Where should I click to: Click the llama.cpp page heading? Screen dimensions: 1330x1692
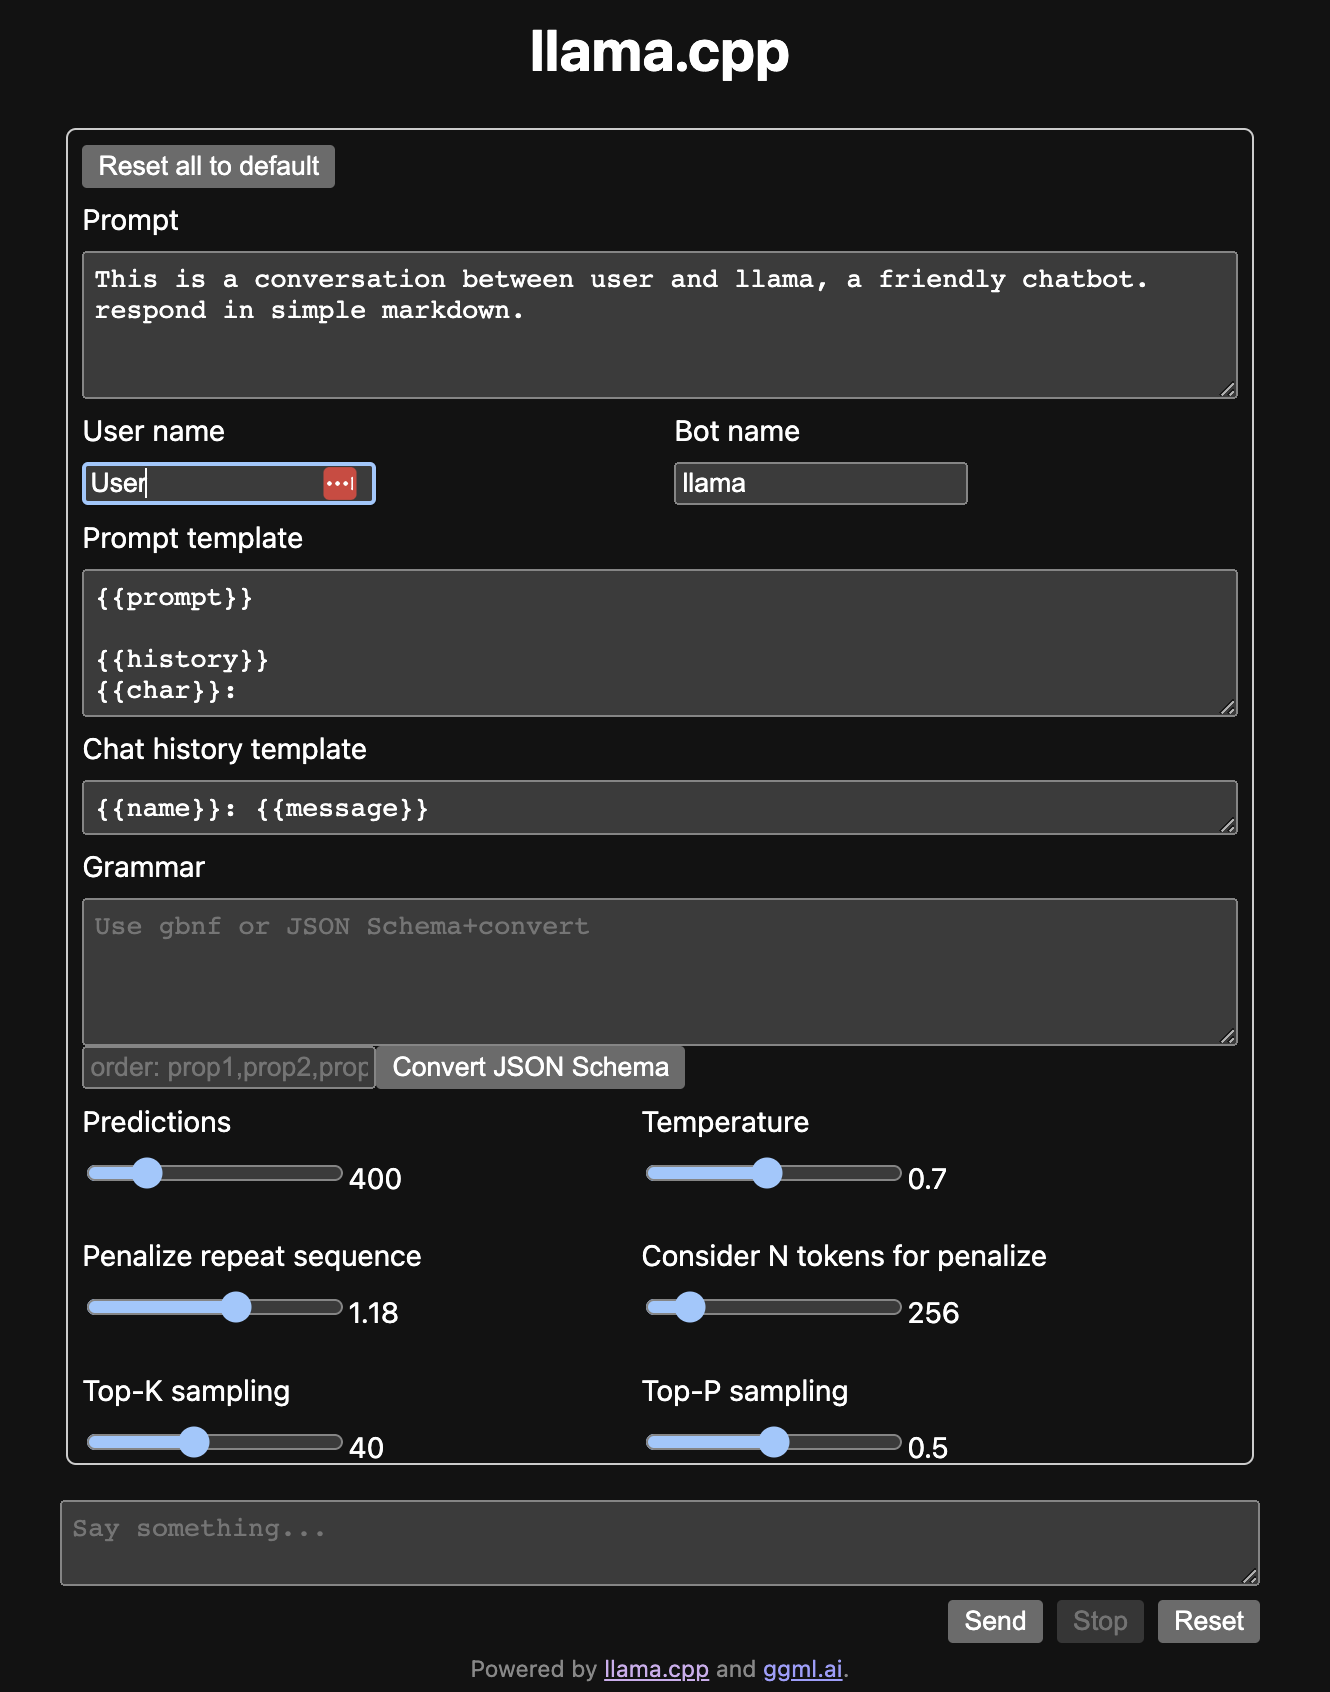click(660, 52)
